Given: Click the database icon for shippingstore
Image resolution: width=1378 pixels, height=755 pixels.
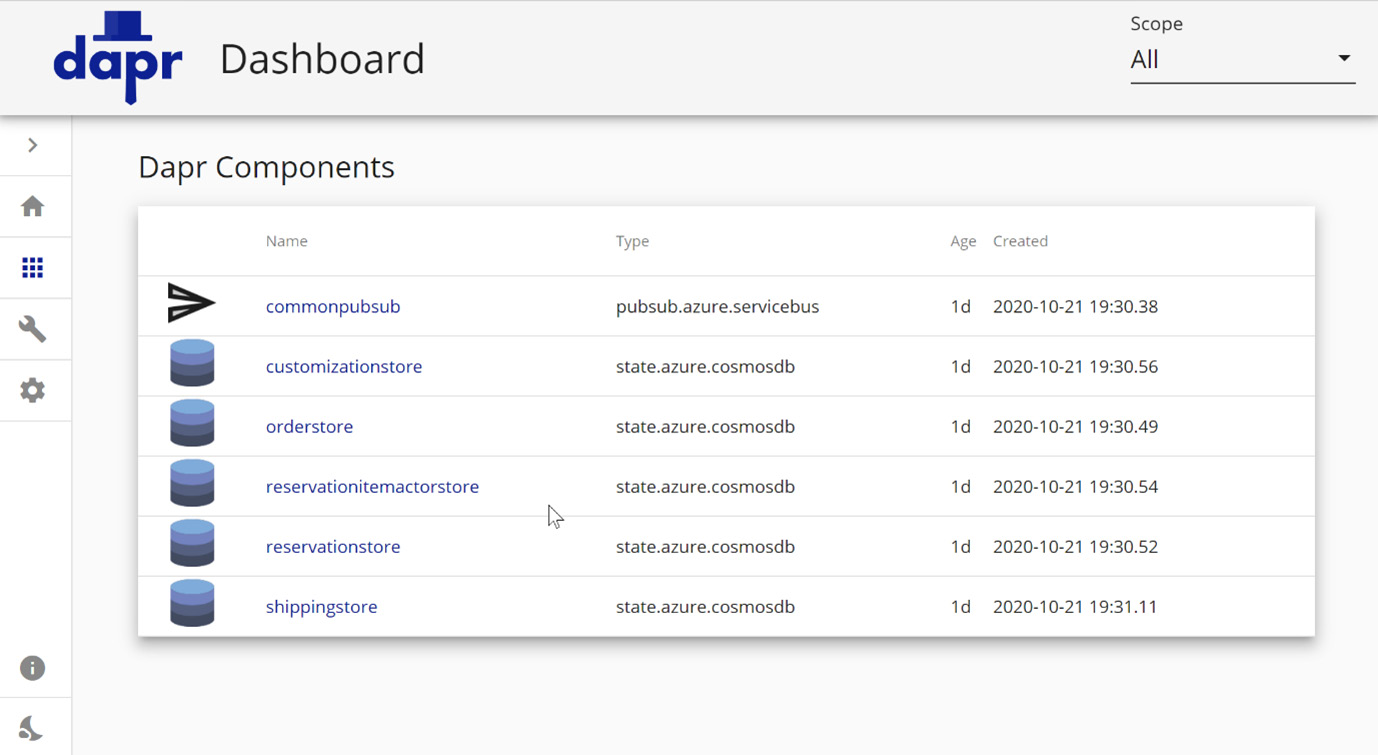Looking at the screenshot, I should pos(192,603).
